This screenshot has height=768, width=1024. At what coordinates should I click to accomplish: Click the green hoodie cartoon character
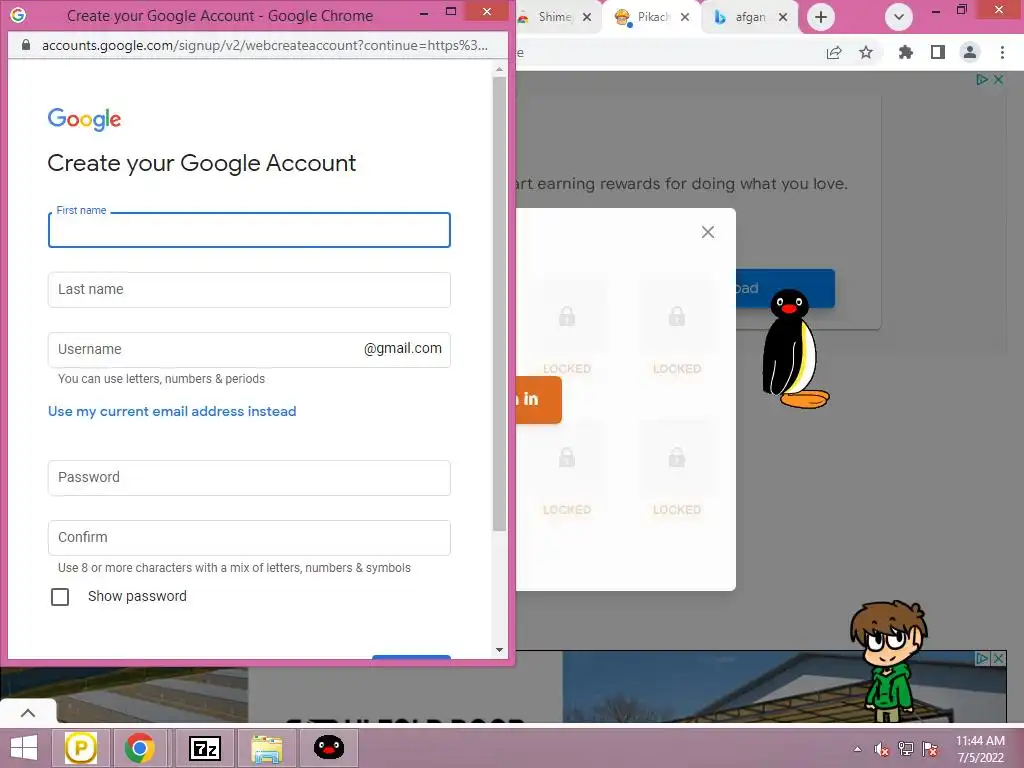tap(889, 661)
